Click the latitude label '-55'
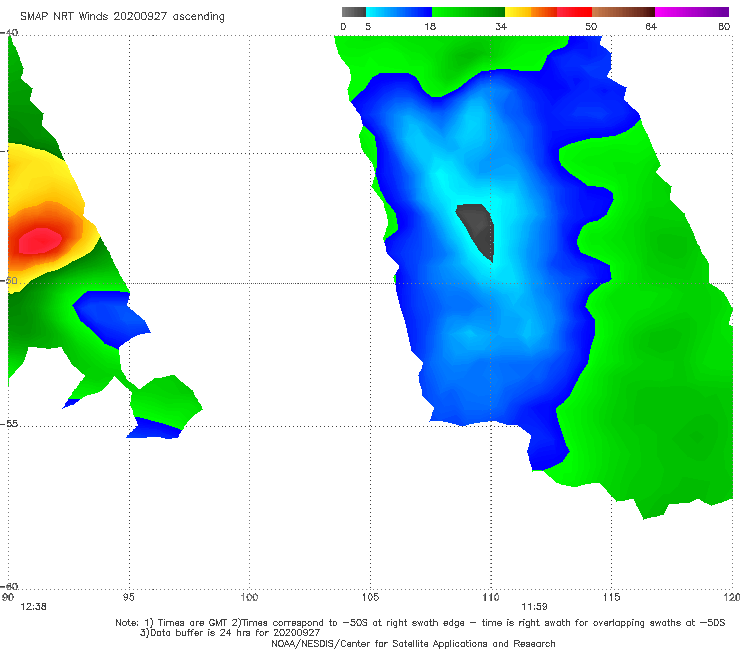 click(x=9, y=424)
